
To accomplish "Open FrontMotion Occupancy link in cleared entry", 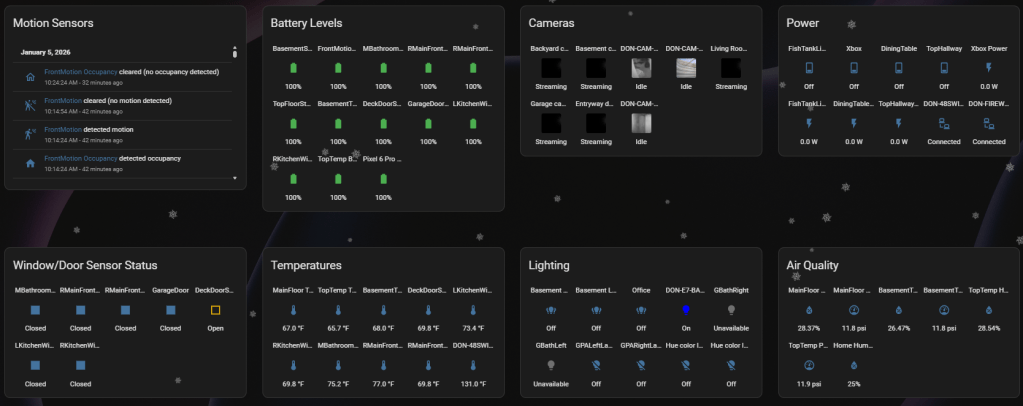I will [81, 72].
